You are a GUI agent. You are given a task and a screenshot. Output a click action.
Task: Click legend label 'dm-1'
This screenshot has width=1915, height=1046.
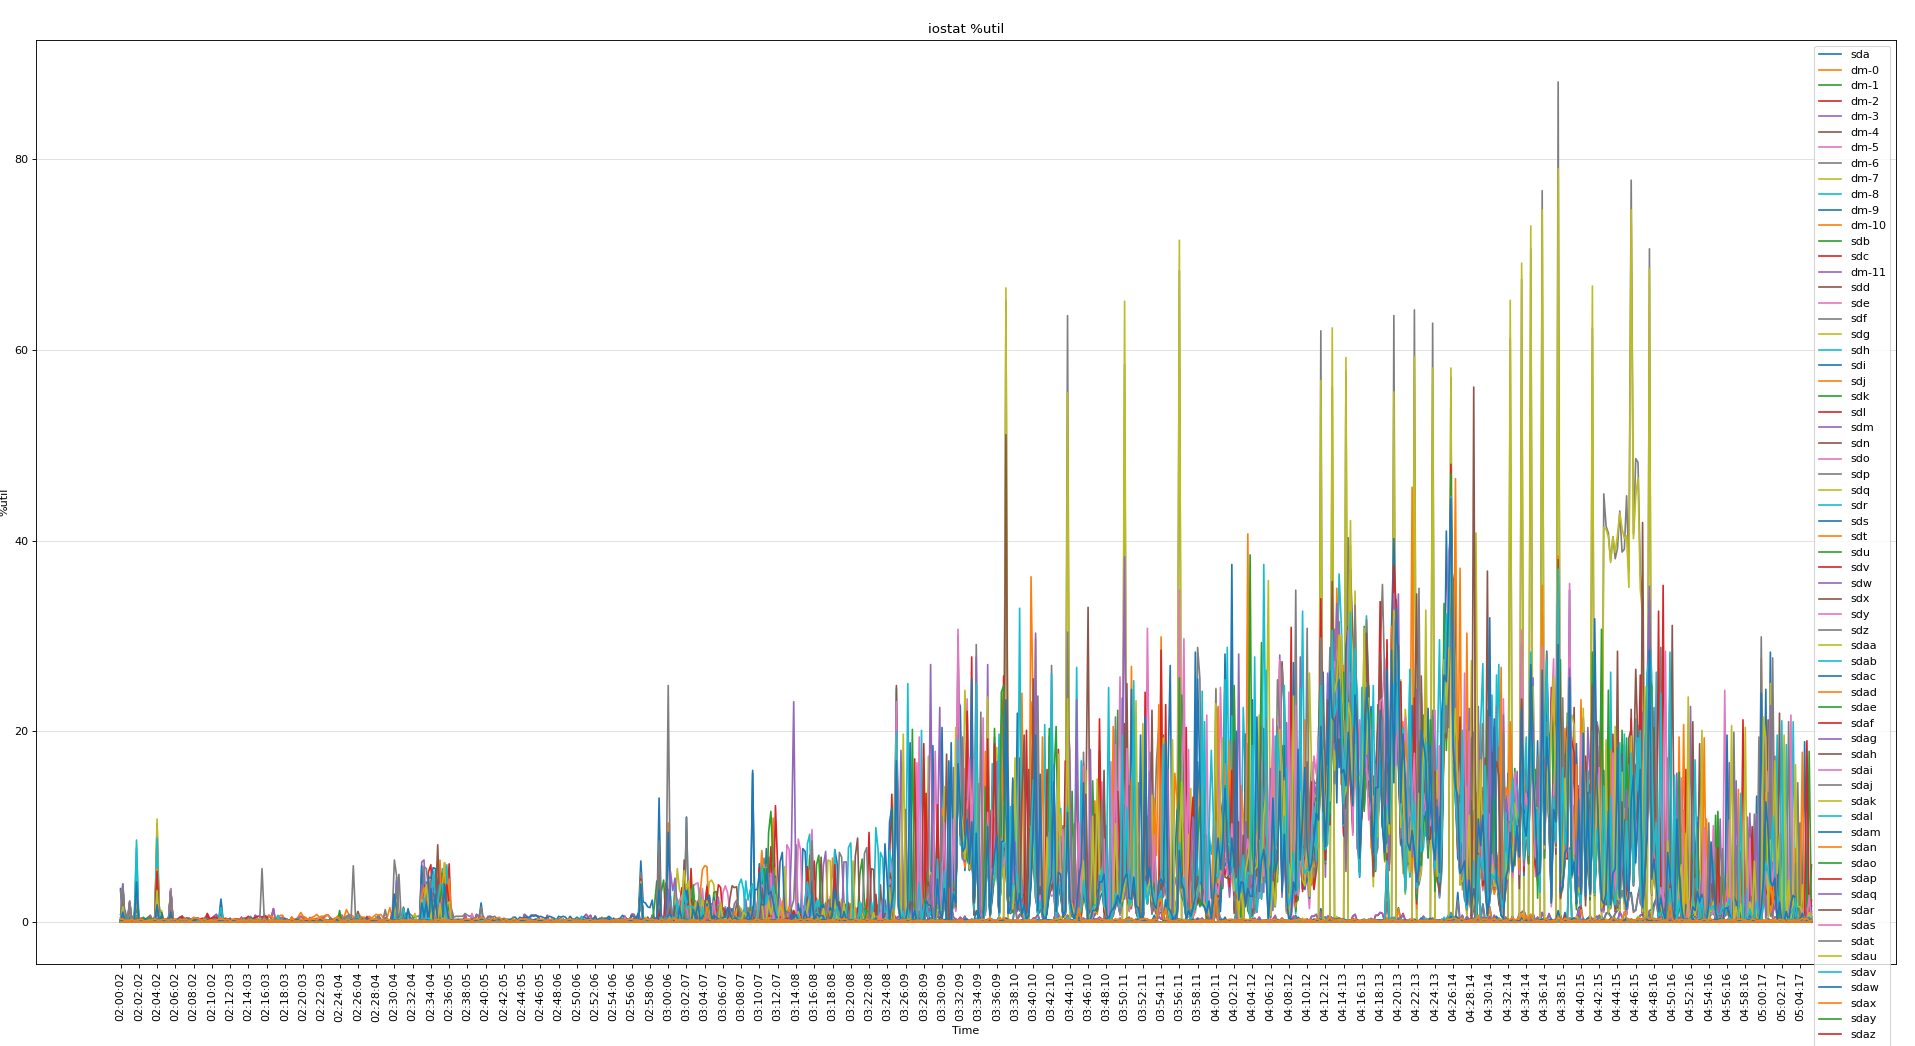(x=1864, y=86)
